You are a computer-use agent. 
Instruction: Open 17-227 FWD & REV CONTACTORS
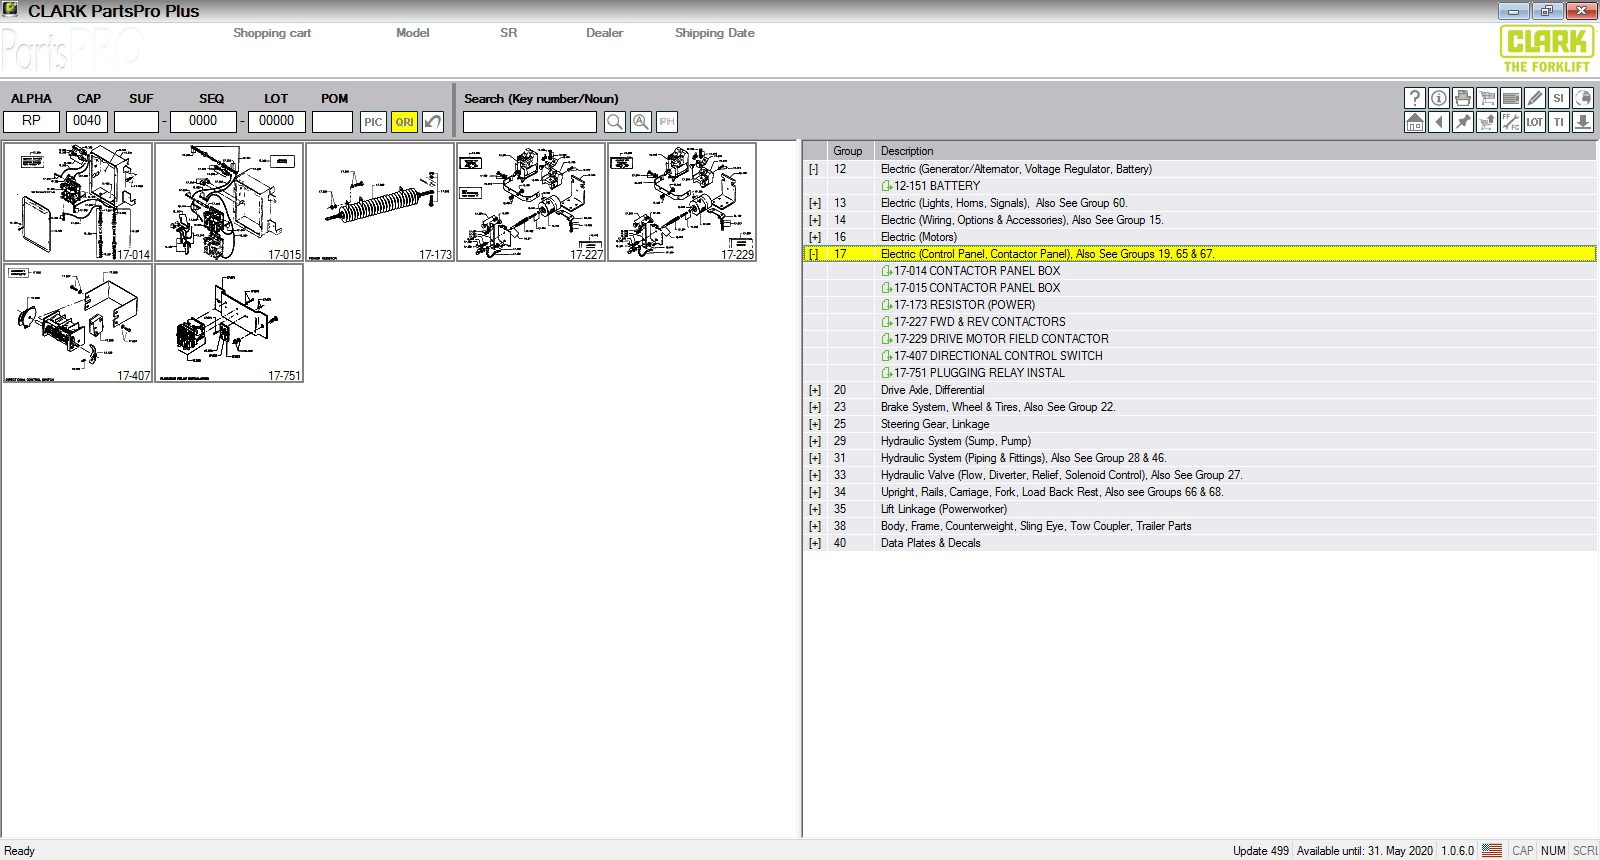pyautogui.click(x=973, y=322)
